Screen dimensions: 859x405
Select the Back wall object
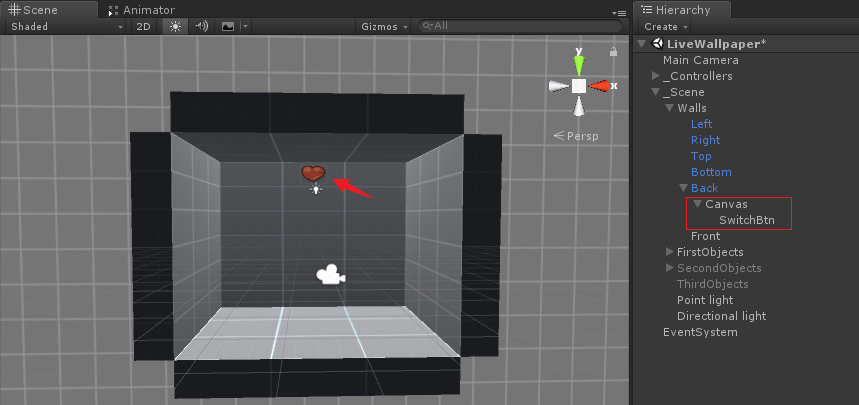(705, 188)
